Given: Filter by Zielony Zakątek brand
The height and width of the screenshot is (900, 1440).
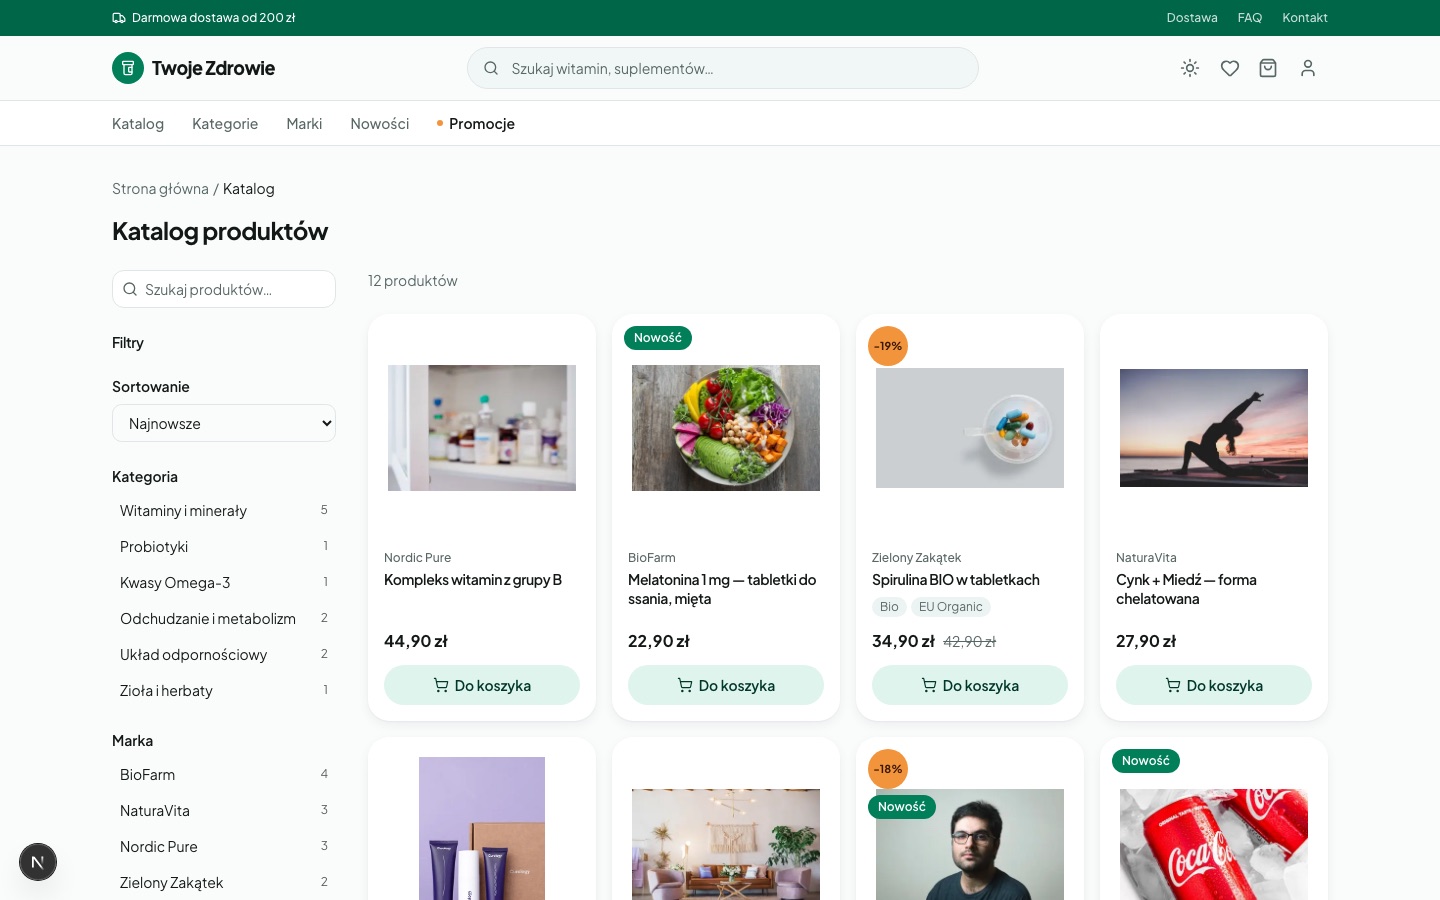Looking at the screenshot, I should (224, 883).
